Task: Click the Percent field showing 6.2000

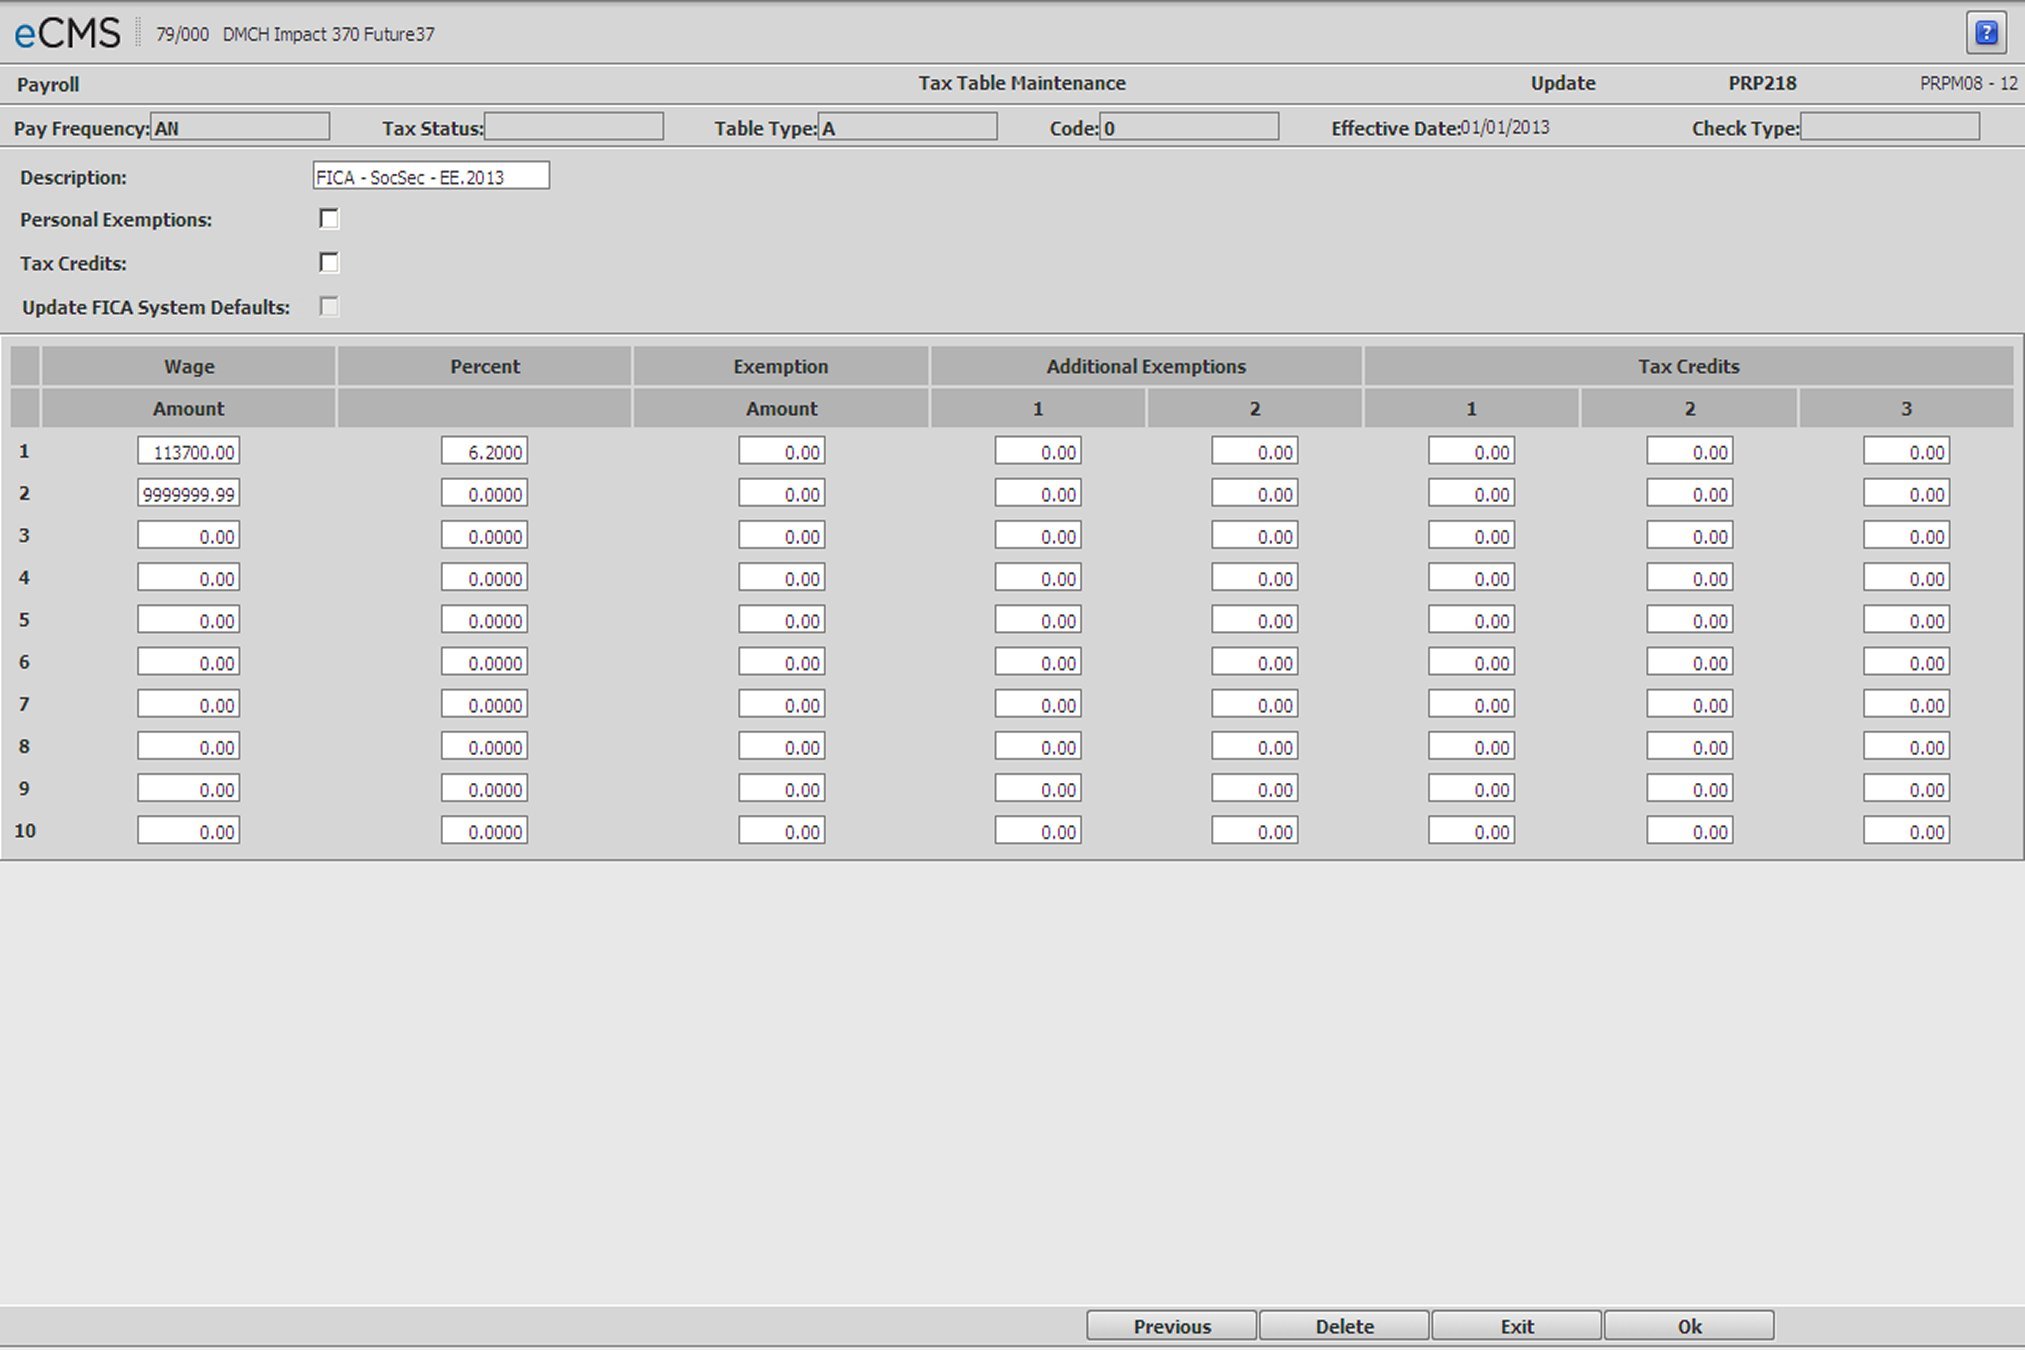Action: 484,451
